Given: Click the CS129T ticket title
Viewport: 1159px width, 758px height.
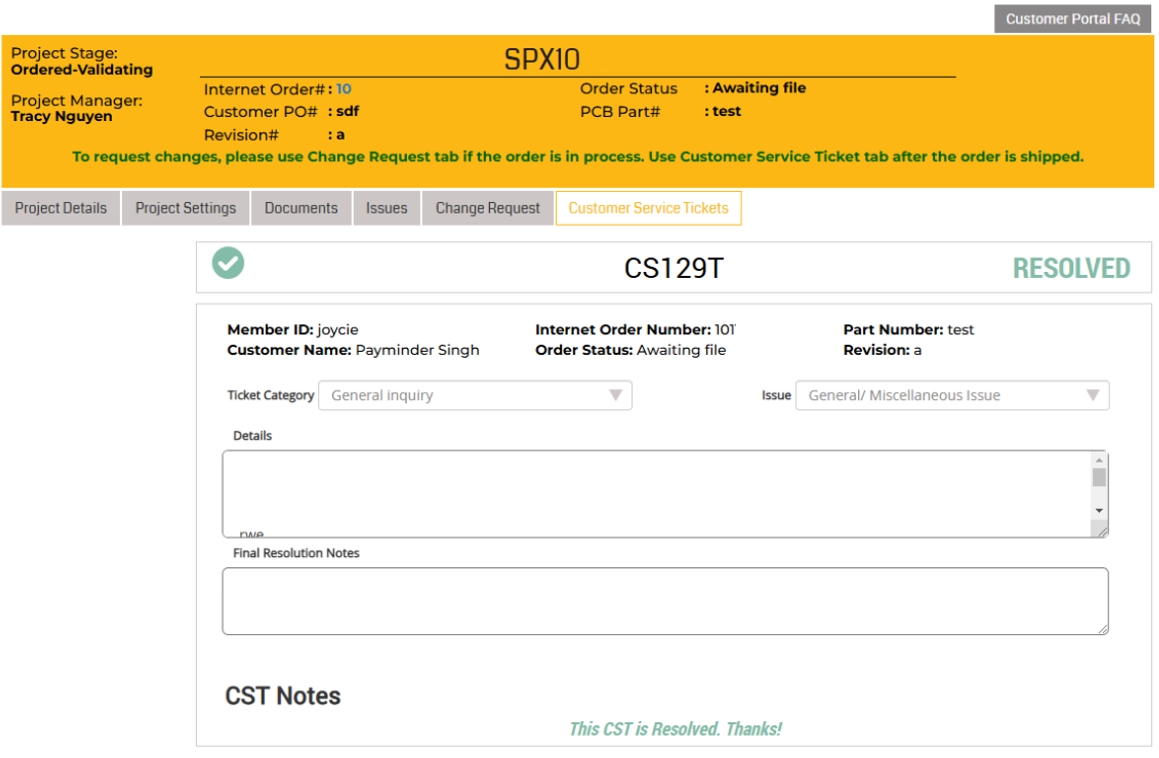Looking at the screenshot, I should 673,268.
